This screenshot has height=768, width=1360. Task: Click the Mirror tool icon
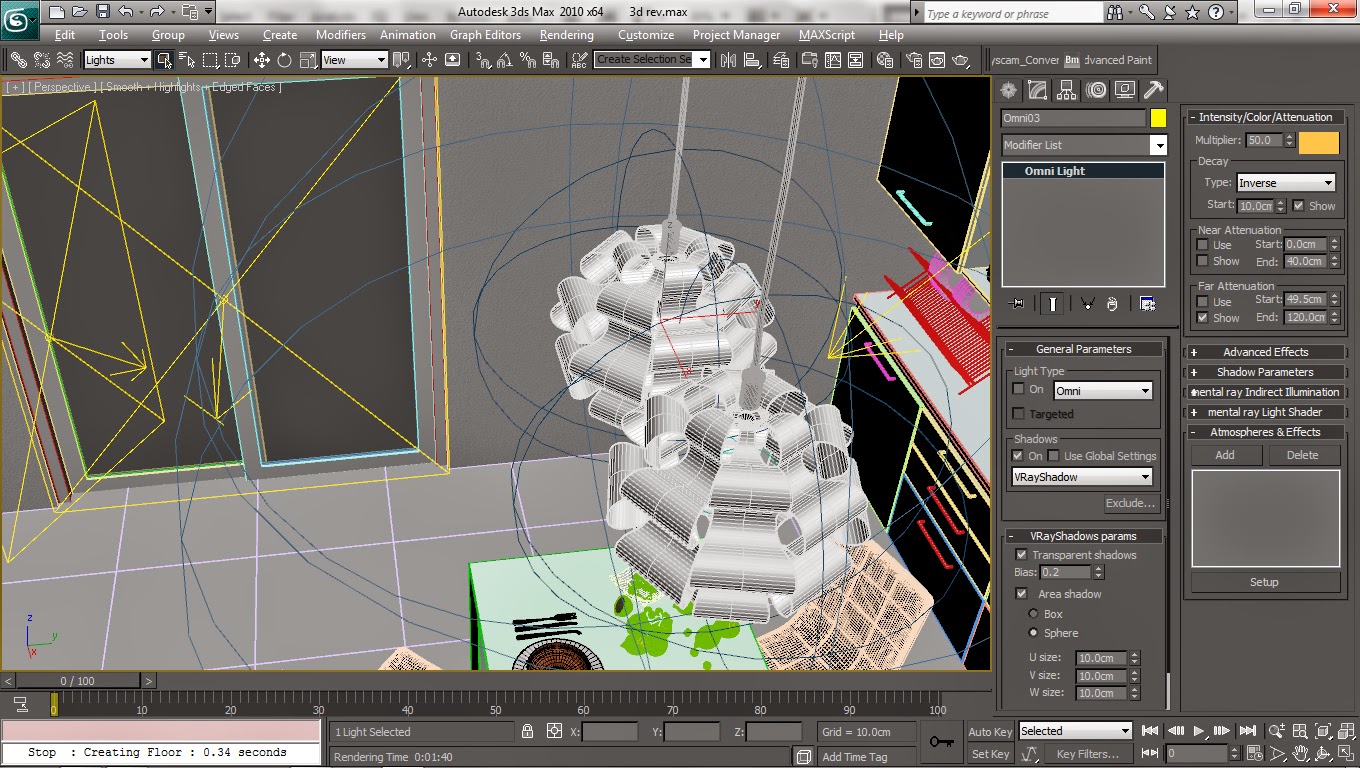click(x=727, y=60)
